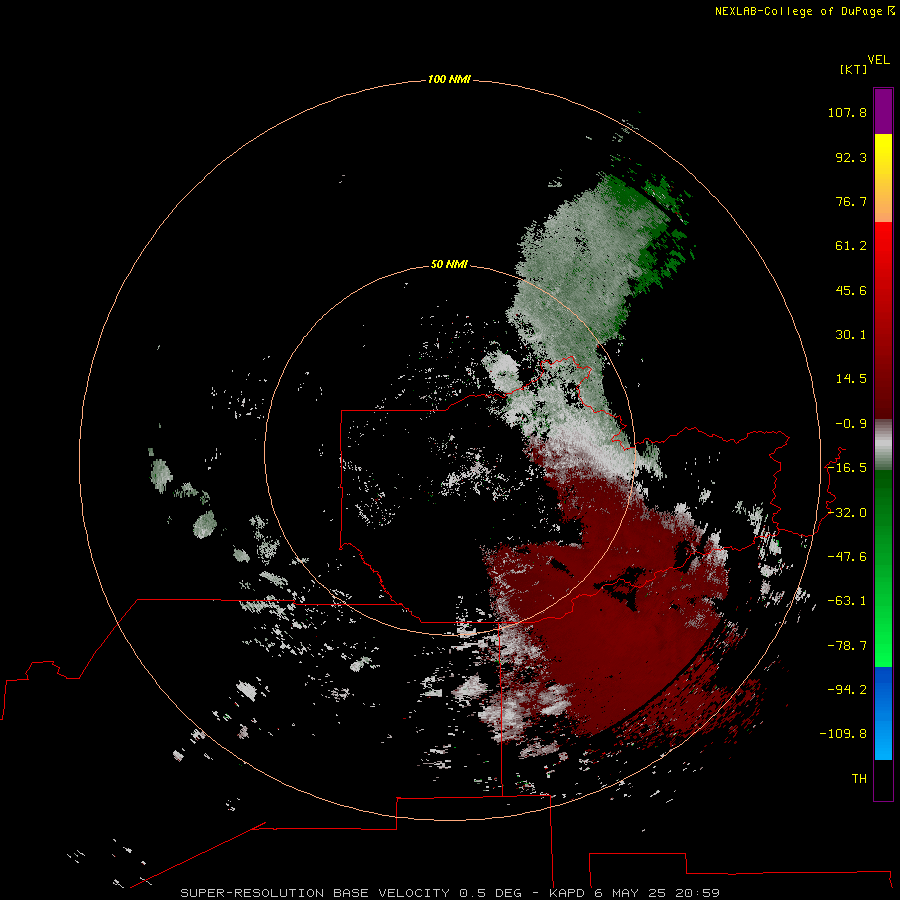900x900 pixels.
Task: Click the 92.3 scale value
Action: pos(851,157)
